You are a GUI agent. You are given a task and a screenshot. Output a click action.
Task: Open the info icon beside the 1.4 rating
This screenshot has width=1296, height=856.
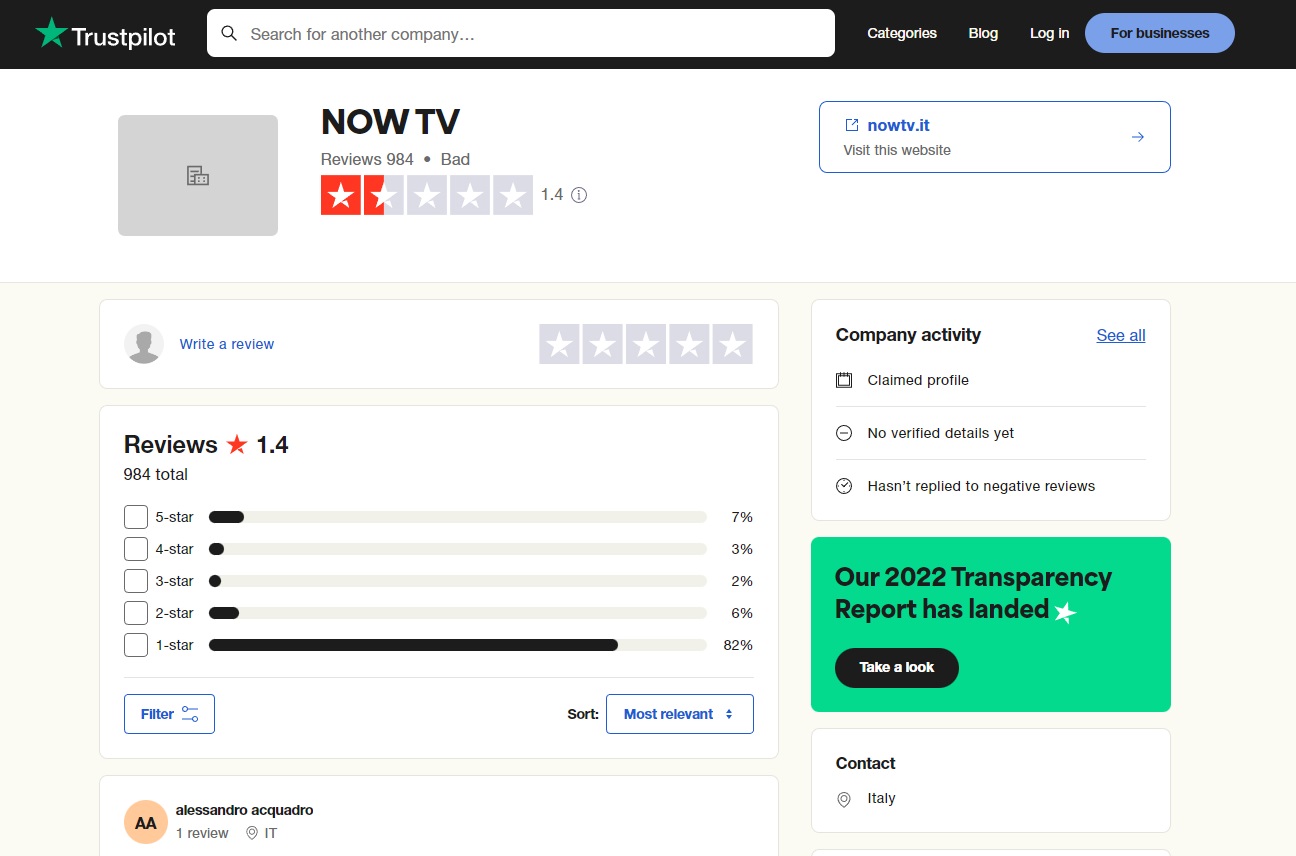point(579,195)
